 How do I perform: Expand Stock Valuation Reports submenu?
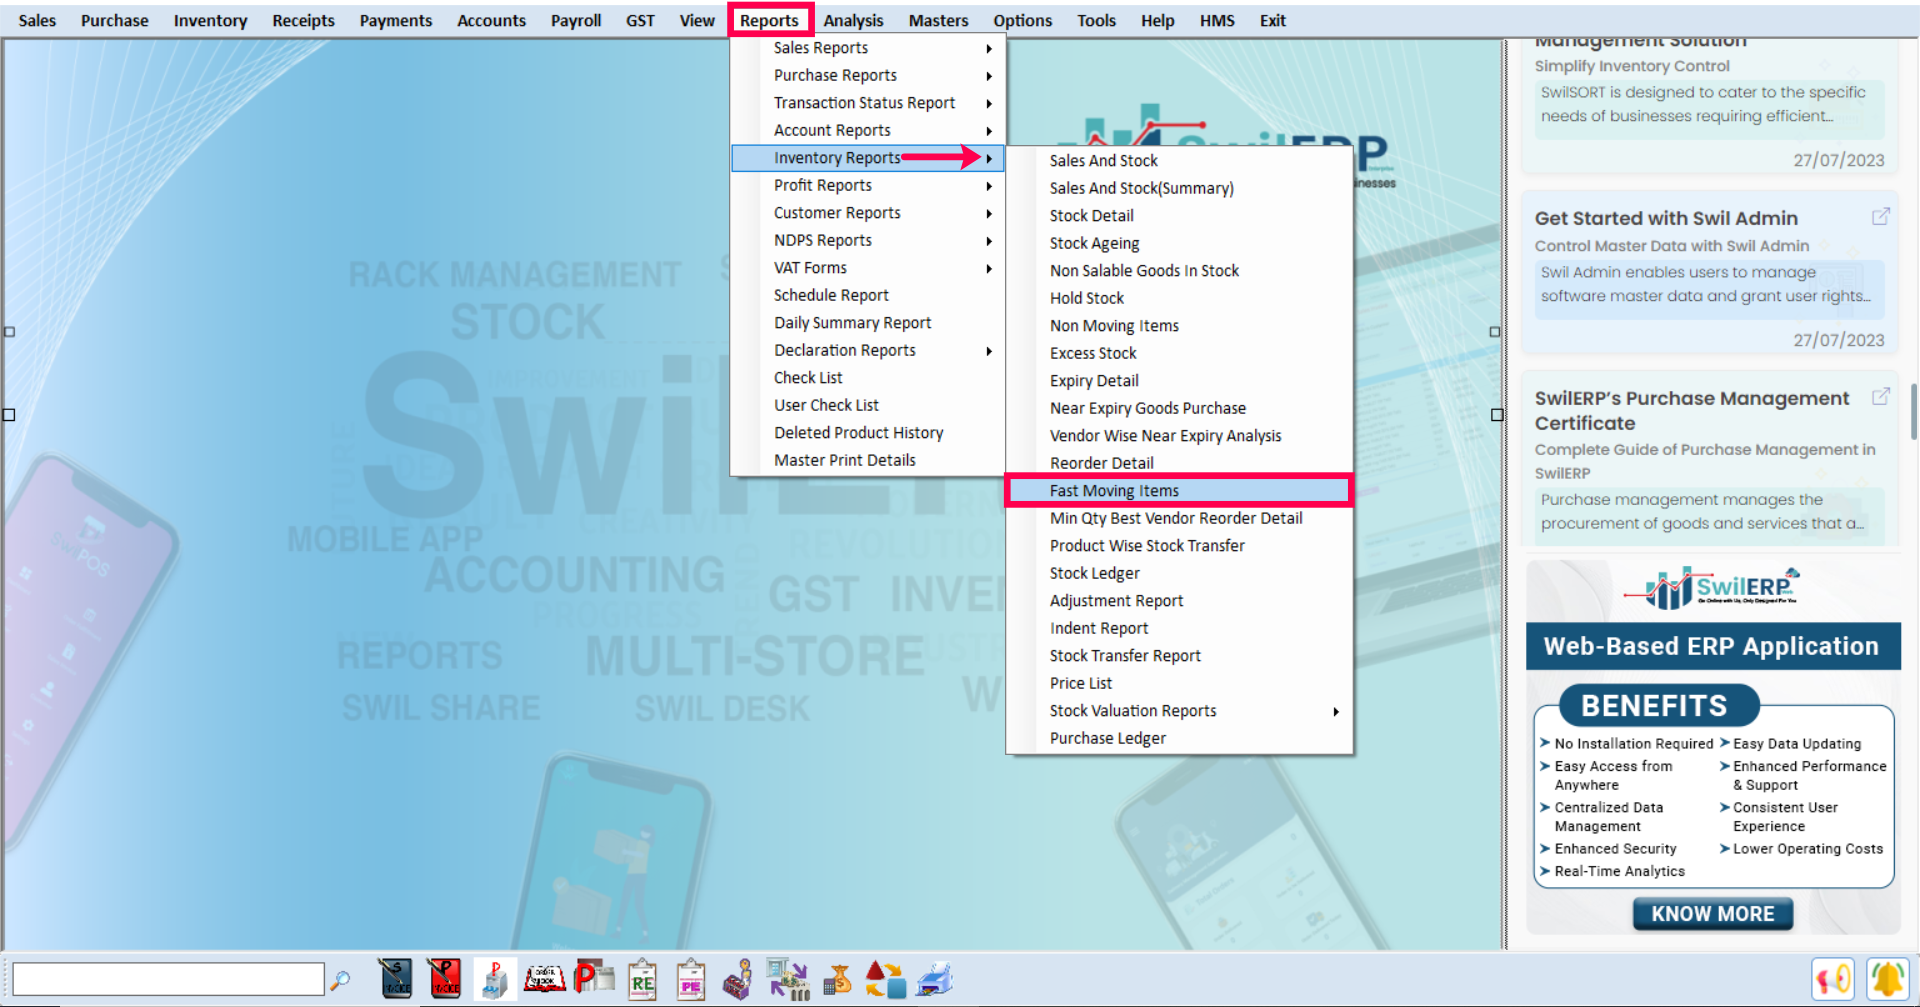(1180, 711)
